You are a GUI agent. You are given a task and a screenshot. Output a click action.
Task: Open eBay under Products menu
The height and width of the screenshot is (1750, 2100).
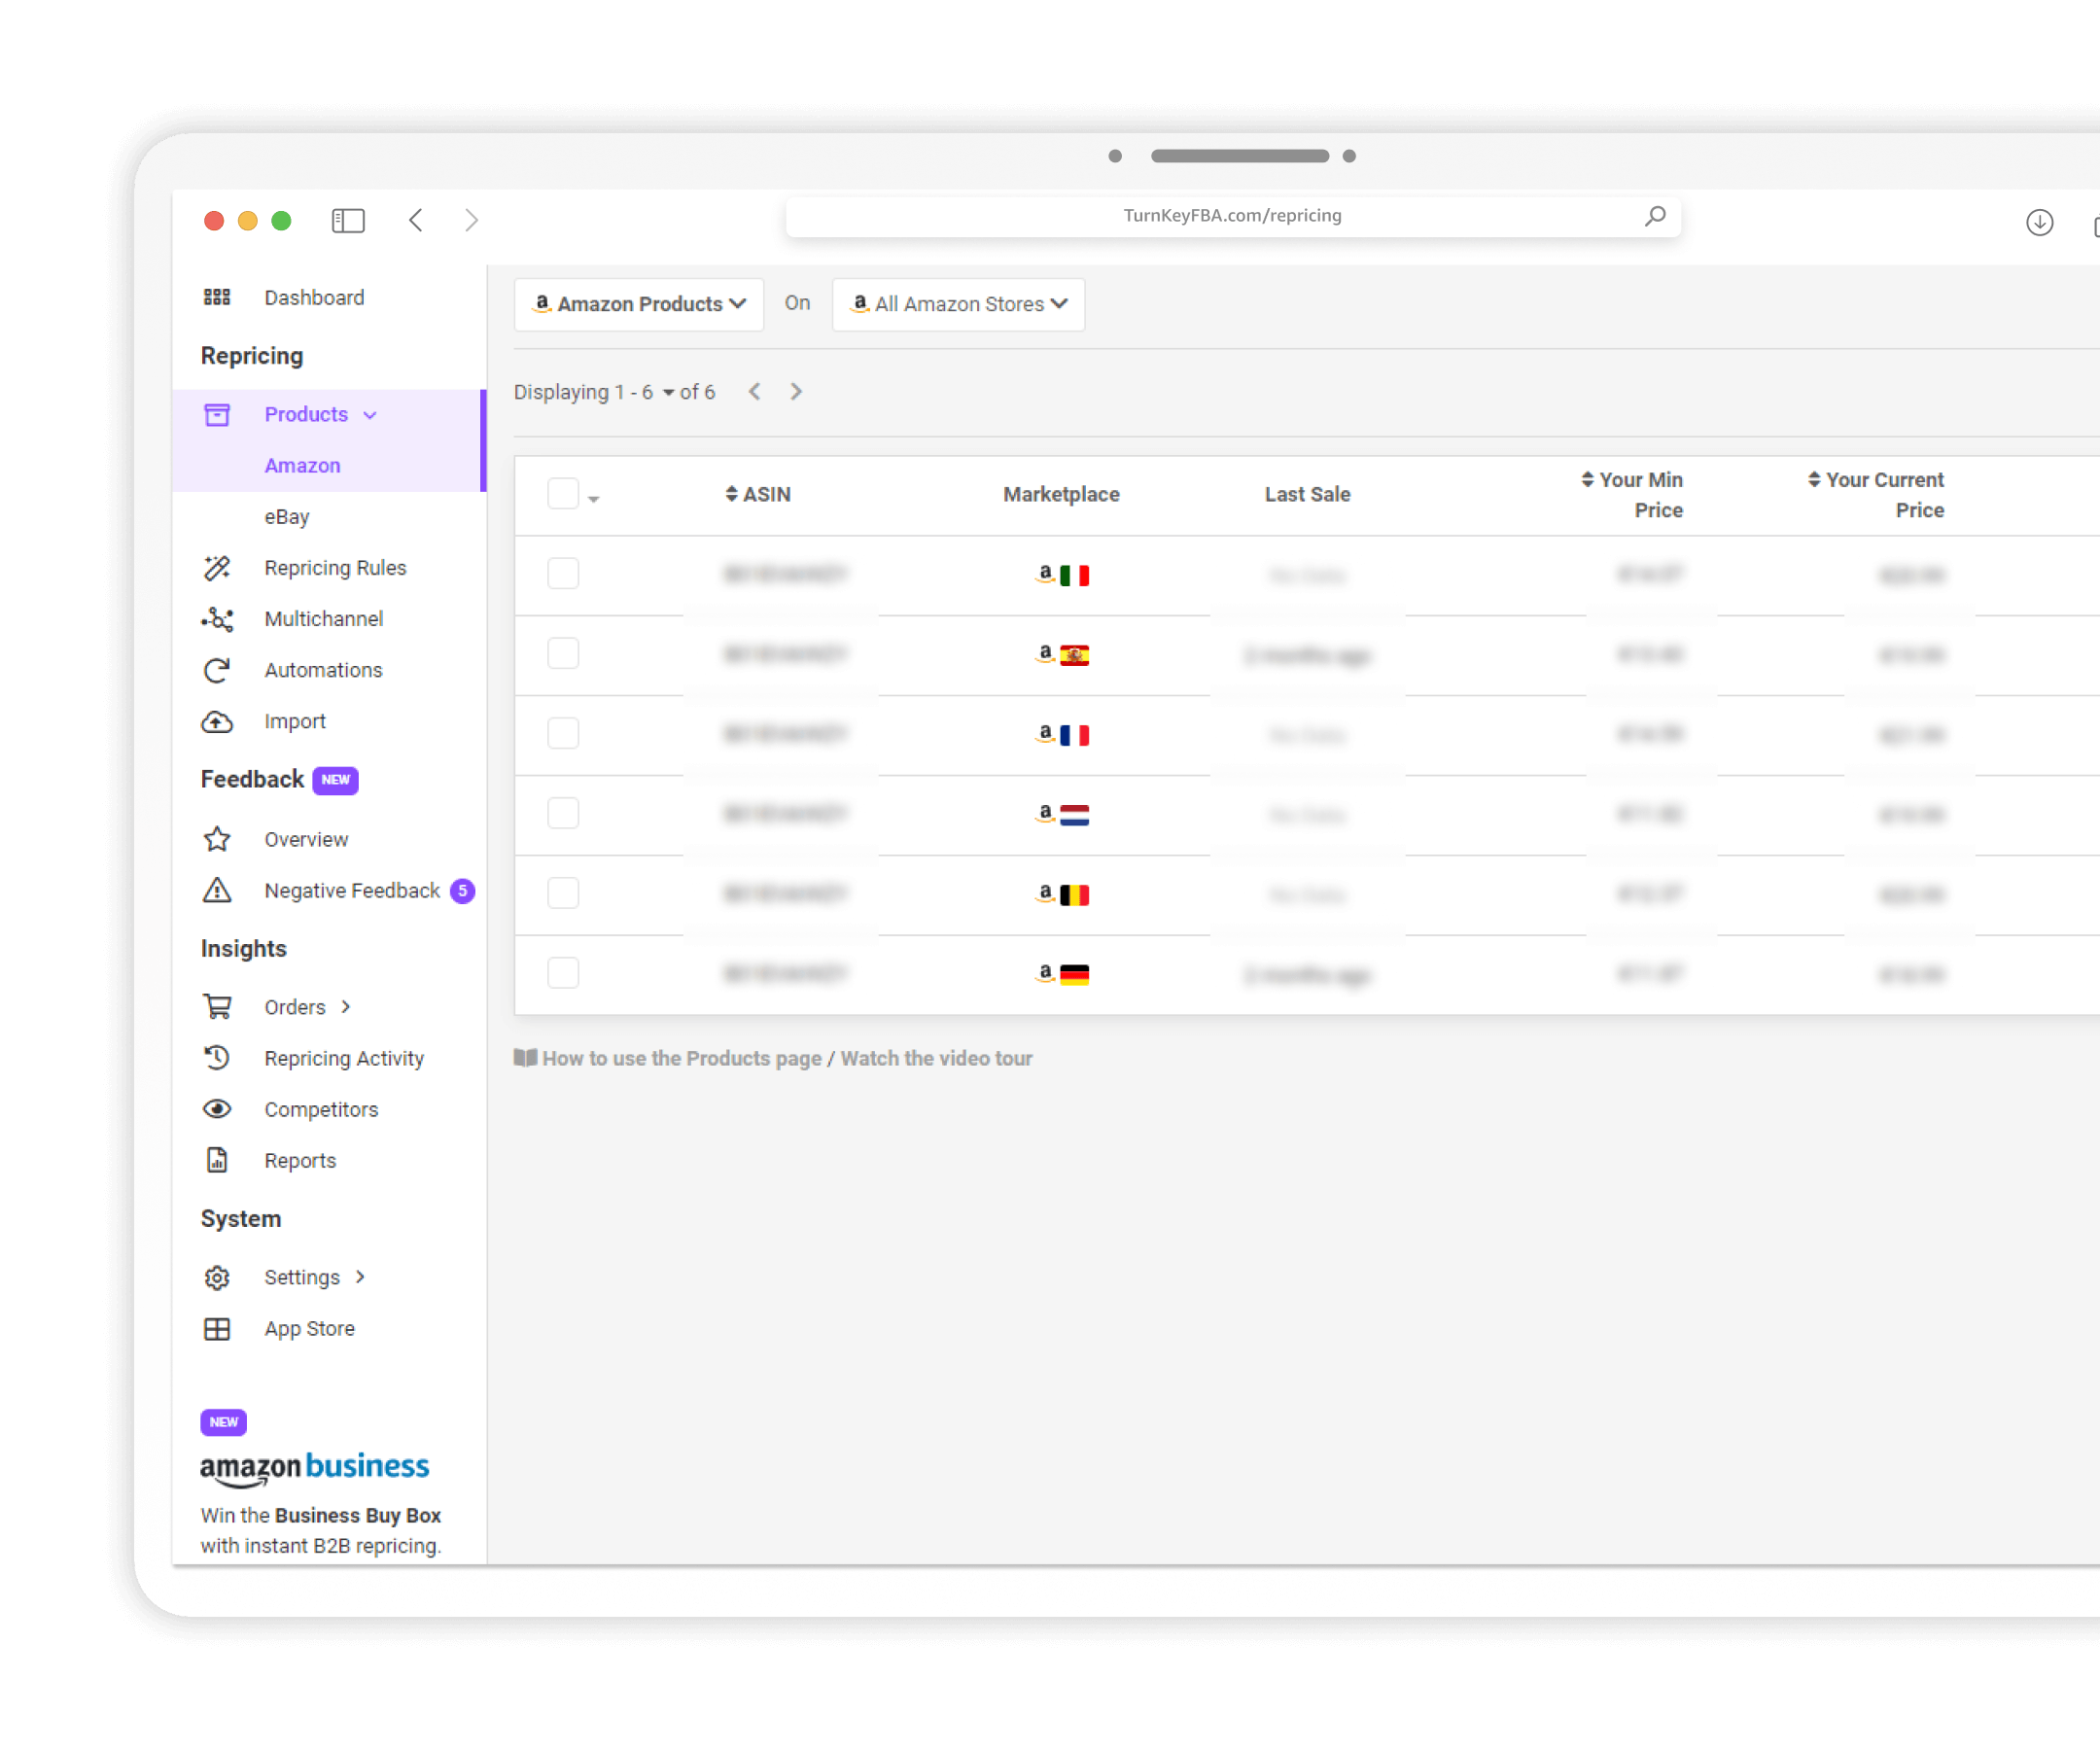tap(287, 517)
